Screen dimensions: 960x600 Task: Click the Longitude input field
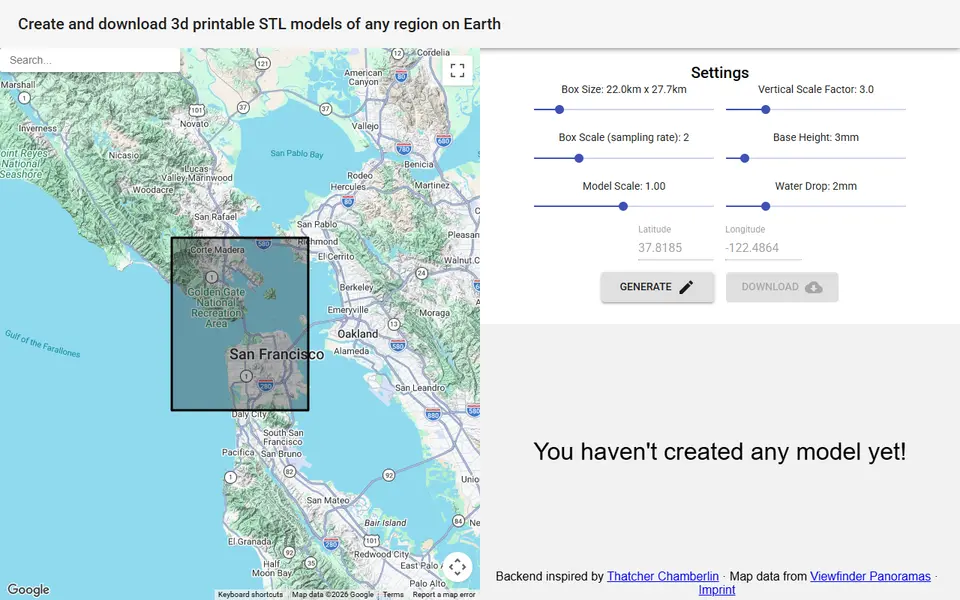[763, 248]
